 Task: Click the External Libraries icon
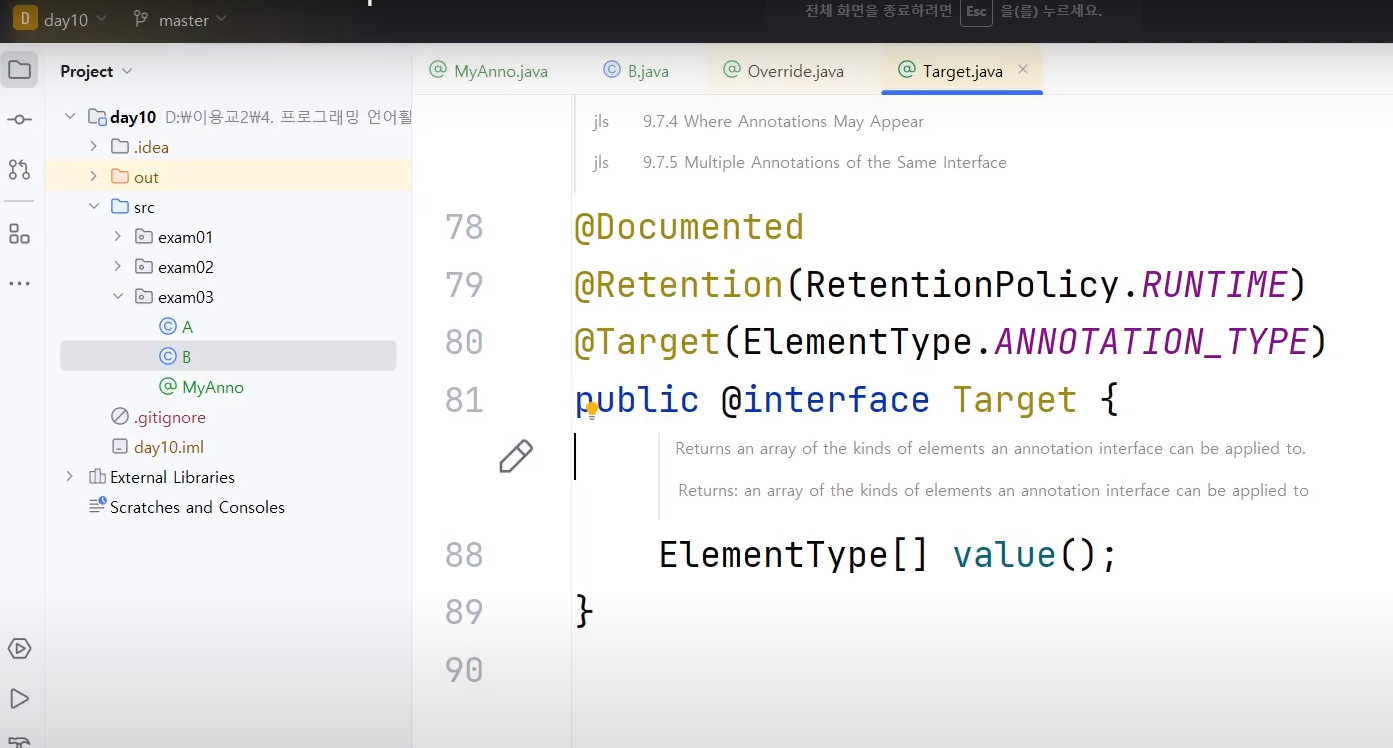click(x=97, y=477)
